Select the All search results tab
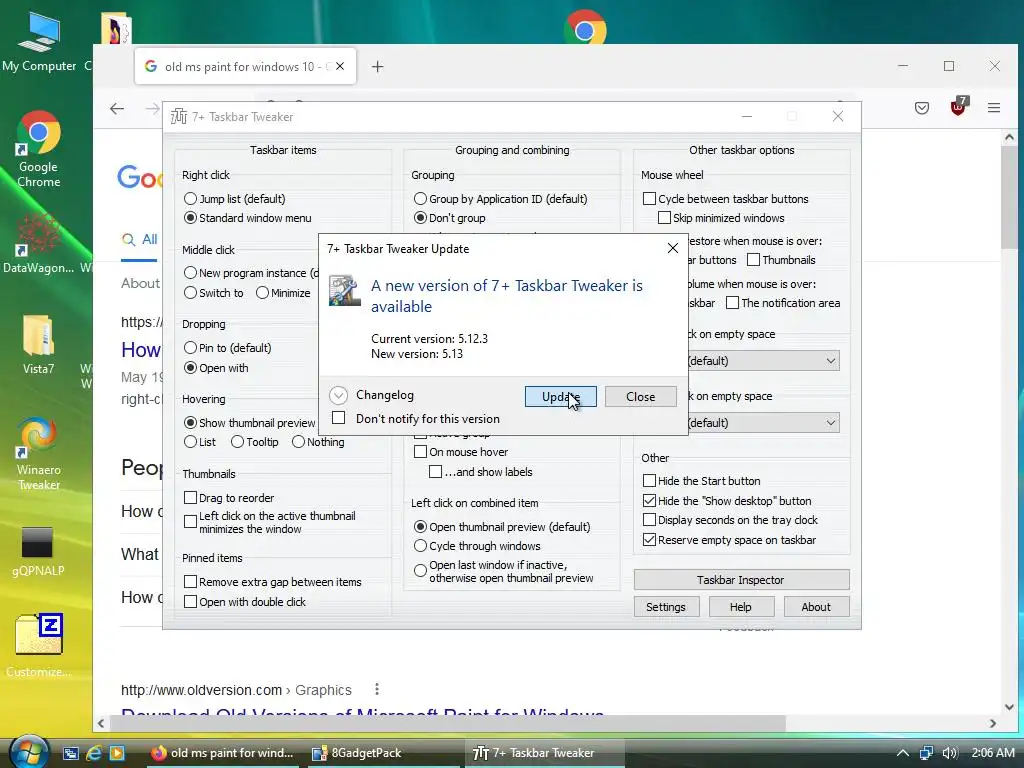Image resolution: width=1024 pixels, height=768 pixels. pyautogui.click(x=140, y=239)
